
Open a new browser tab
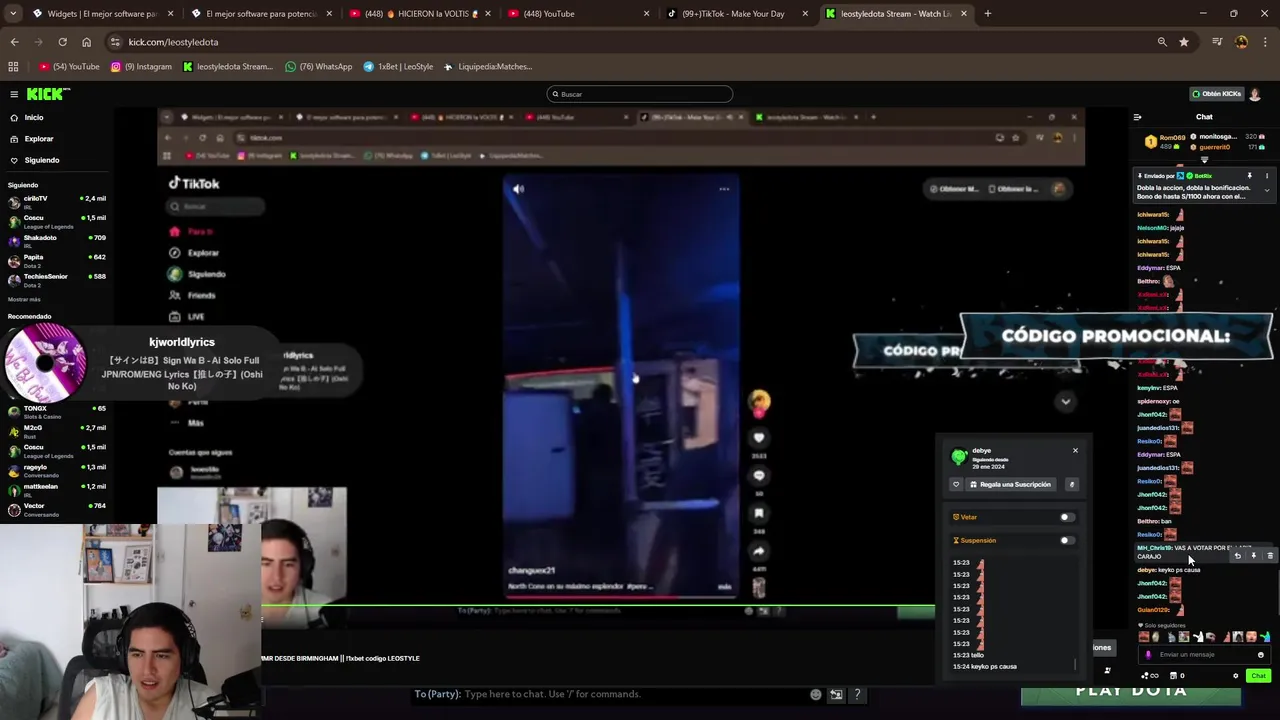pos(987,14)
